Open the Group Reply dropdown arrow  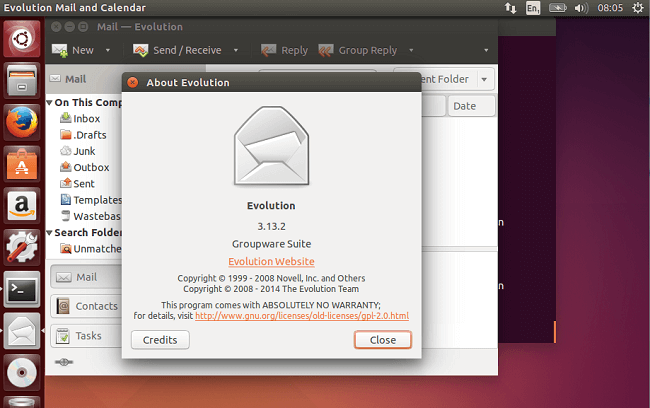(411, 51)
